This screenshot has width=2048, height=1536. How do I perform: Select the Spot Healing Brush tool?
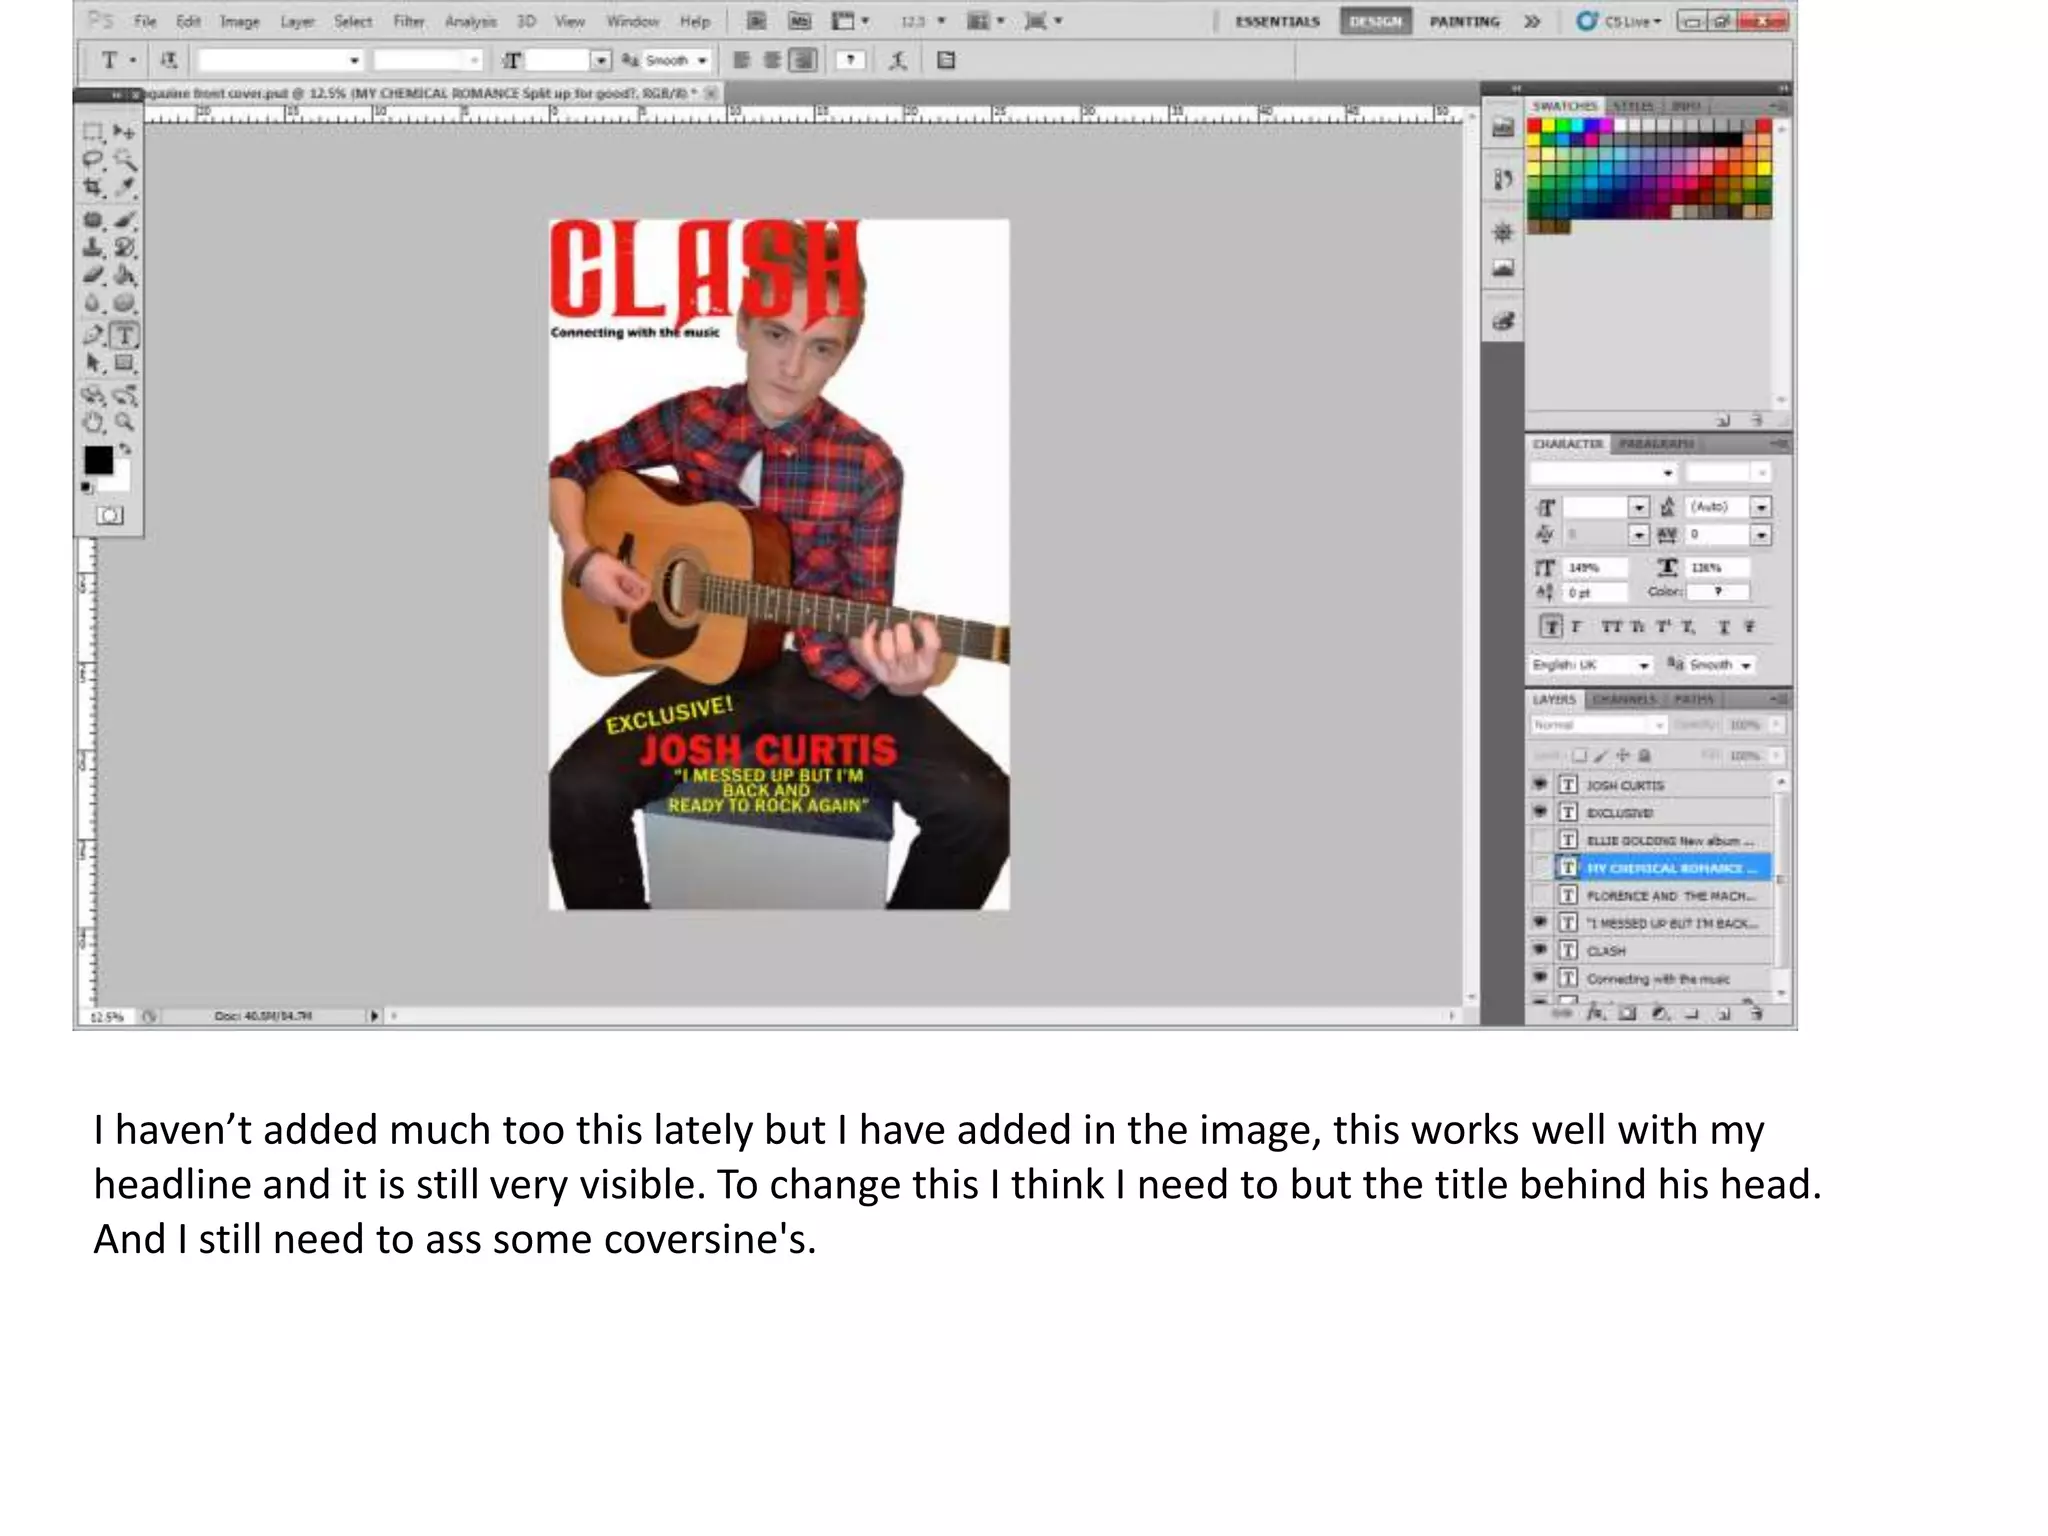(x=93, y=219)
